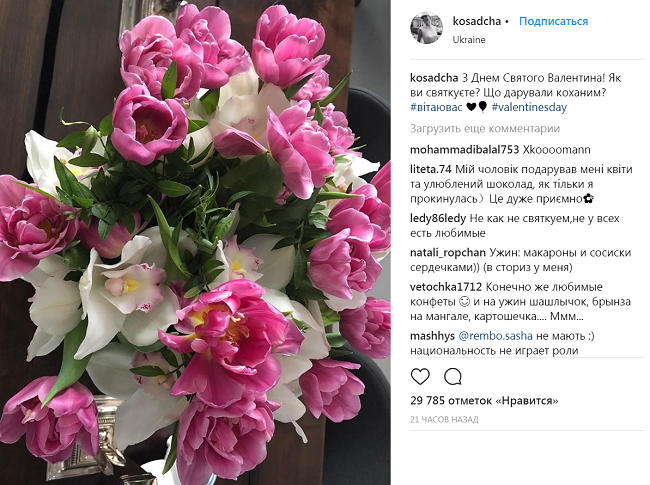Open the #вітаювас hashtag
Image resolution: width=650 pixels, height=485 pixels.
click(436, 107)
